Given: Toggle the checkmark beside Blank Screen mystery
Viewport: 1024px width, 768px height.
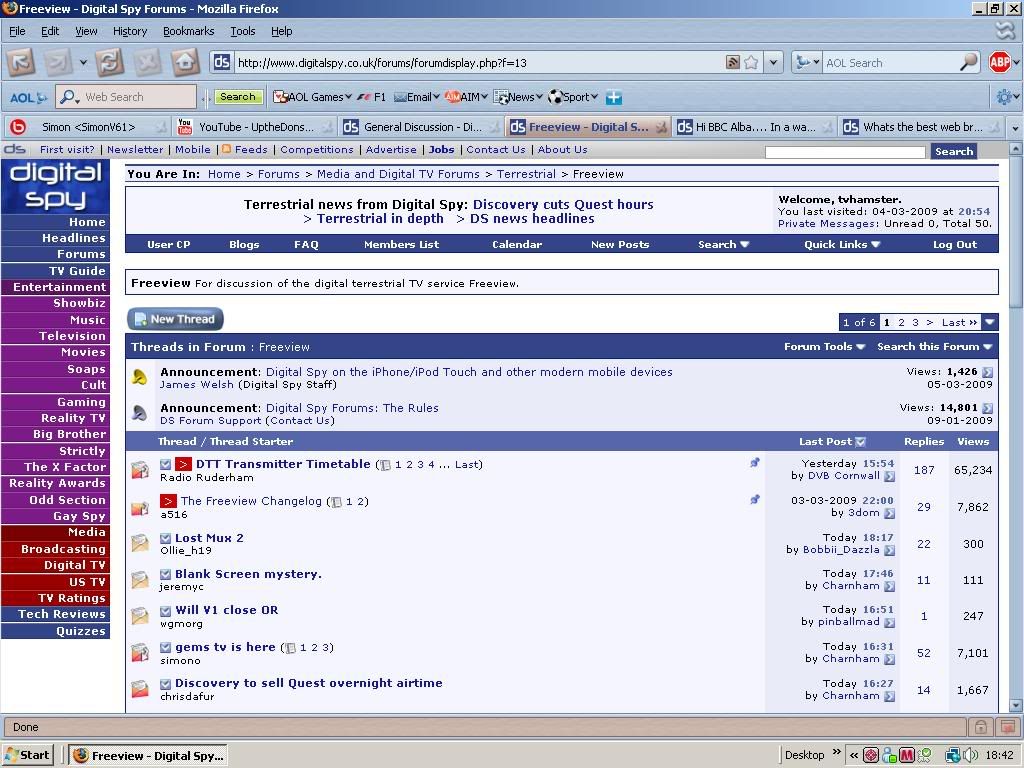Looking at the screenshot, I should pos(166,574).
